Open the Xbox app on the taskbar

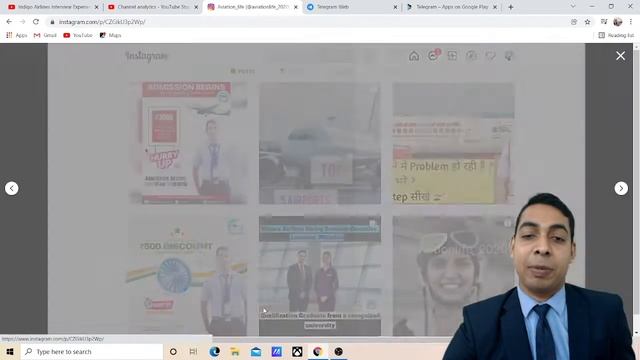tap(297, 351)
